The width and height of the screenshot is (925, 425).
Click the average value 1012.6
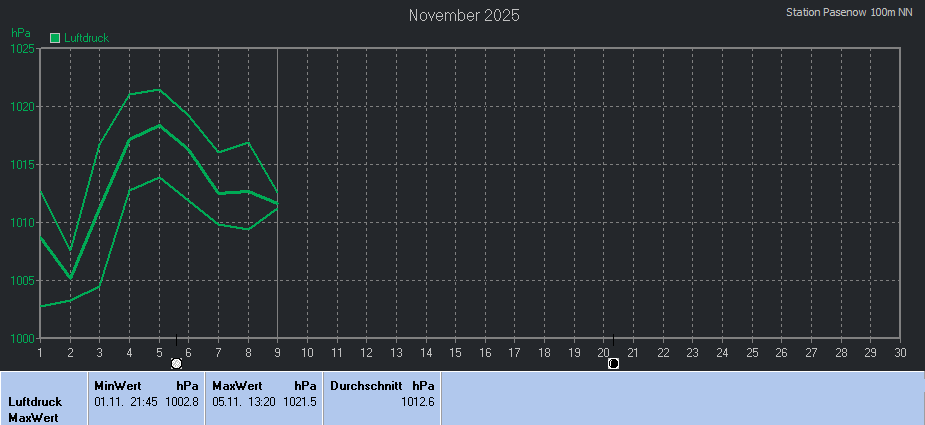click(x=417, y=401)
